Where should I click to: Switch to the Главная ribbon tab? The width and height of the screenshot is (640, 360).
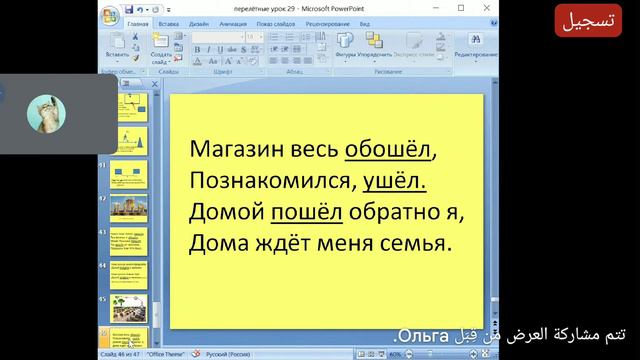[138, 24]
